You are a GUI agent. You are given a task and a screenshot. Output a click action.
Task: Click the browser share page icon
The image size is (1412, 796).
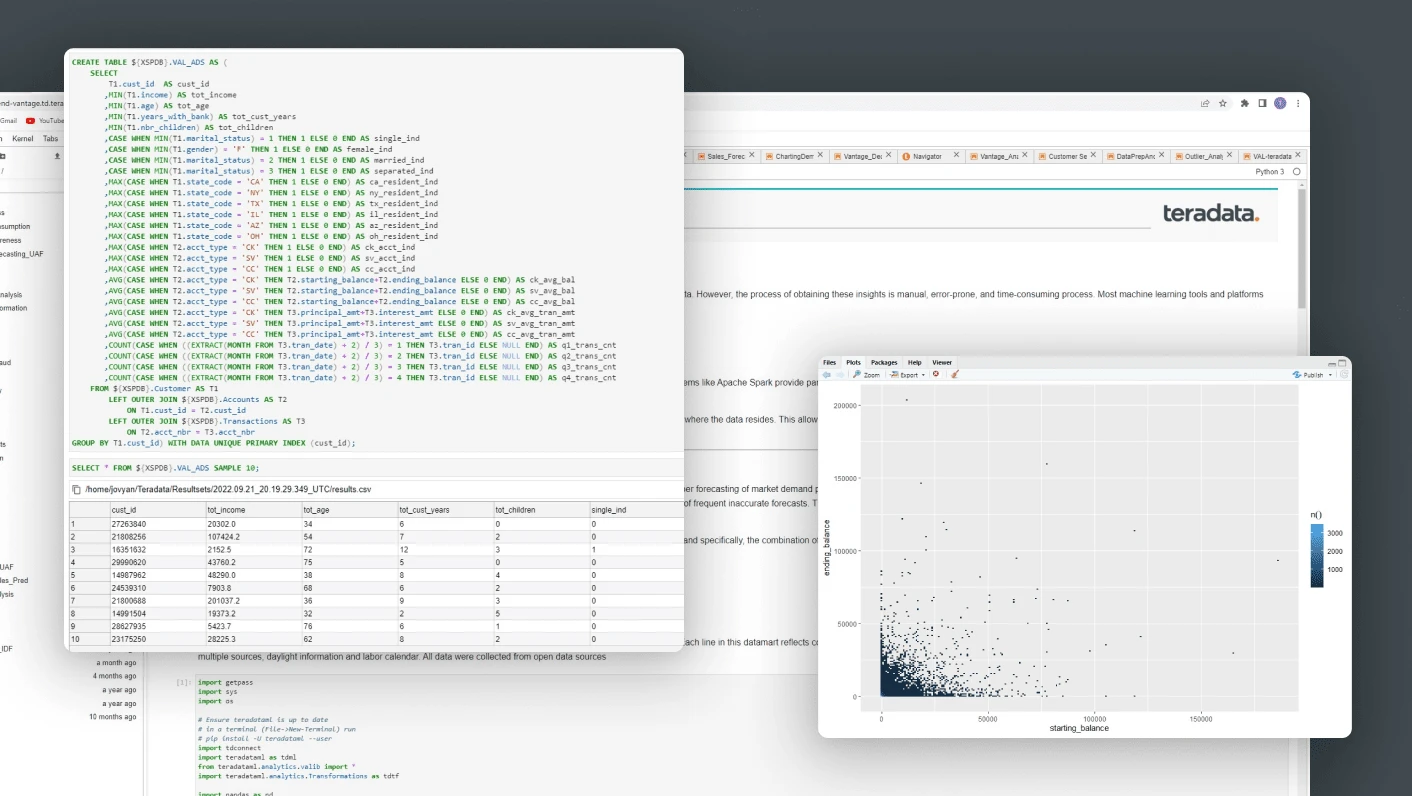click(1205, 103)
